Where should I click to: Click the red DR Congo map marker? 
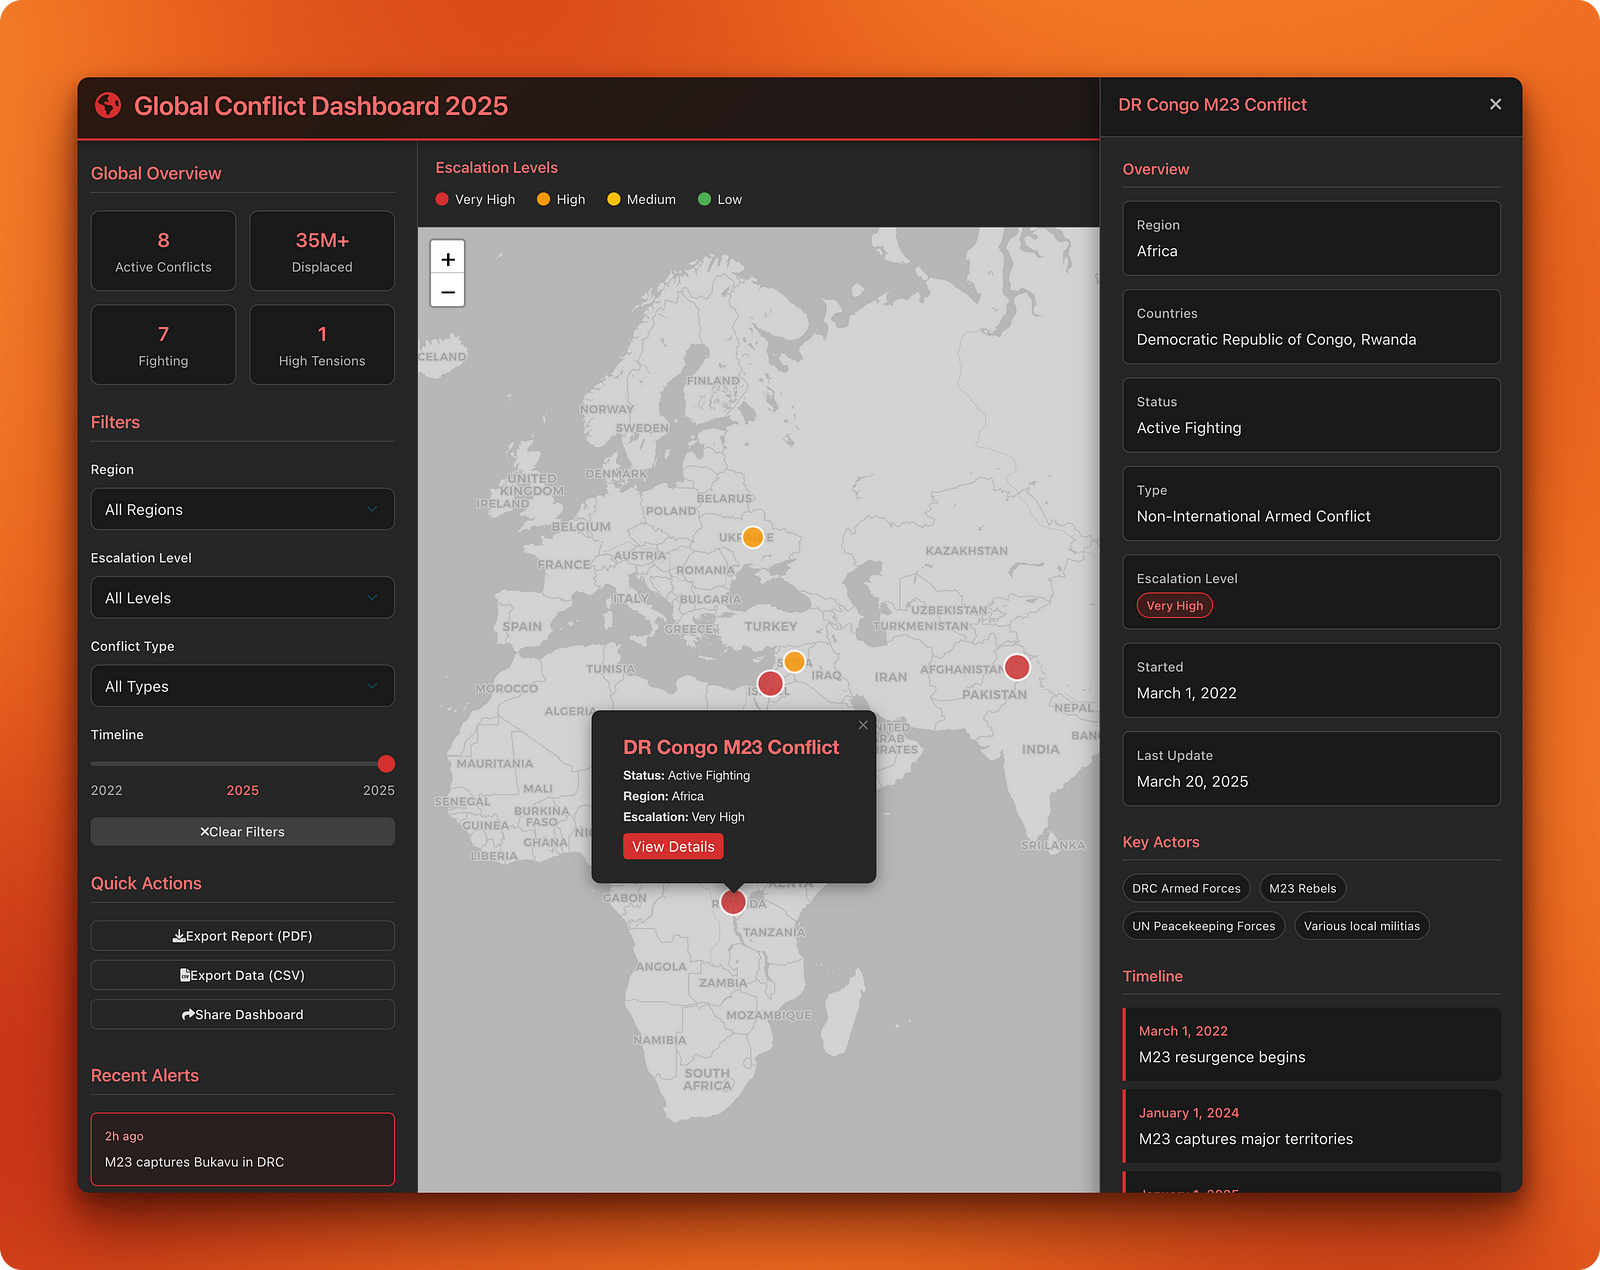pyautogui.click(x=733, y=902)
